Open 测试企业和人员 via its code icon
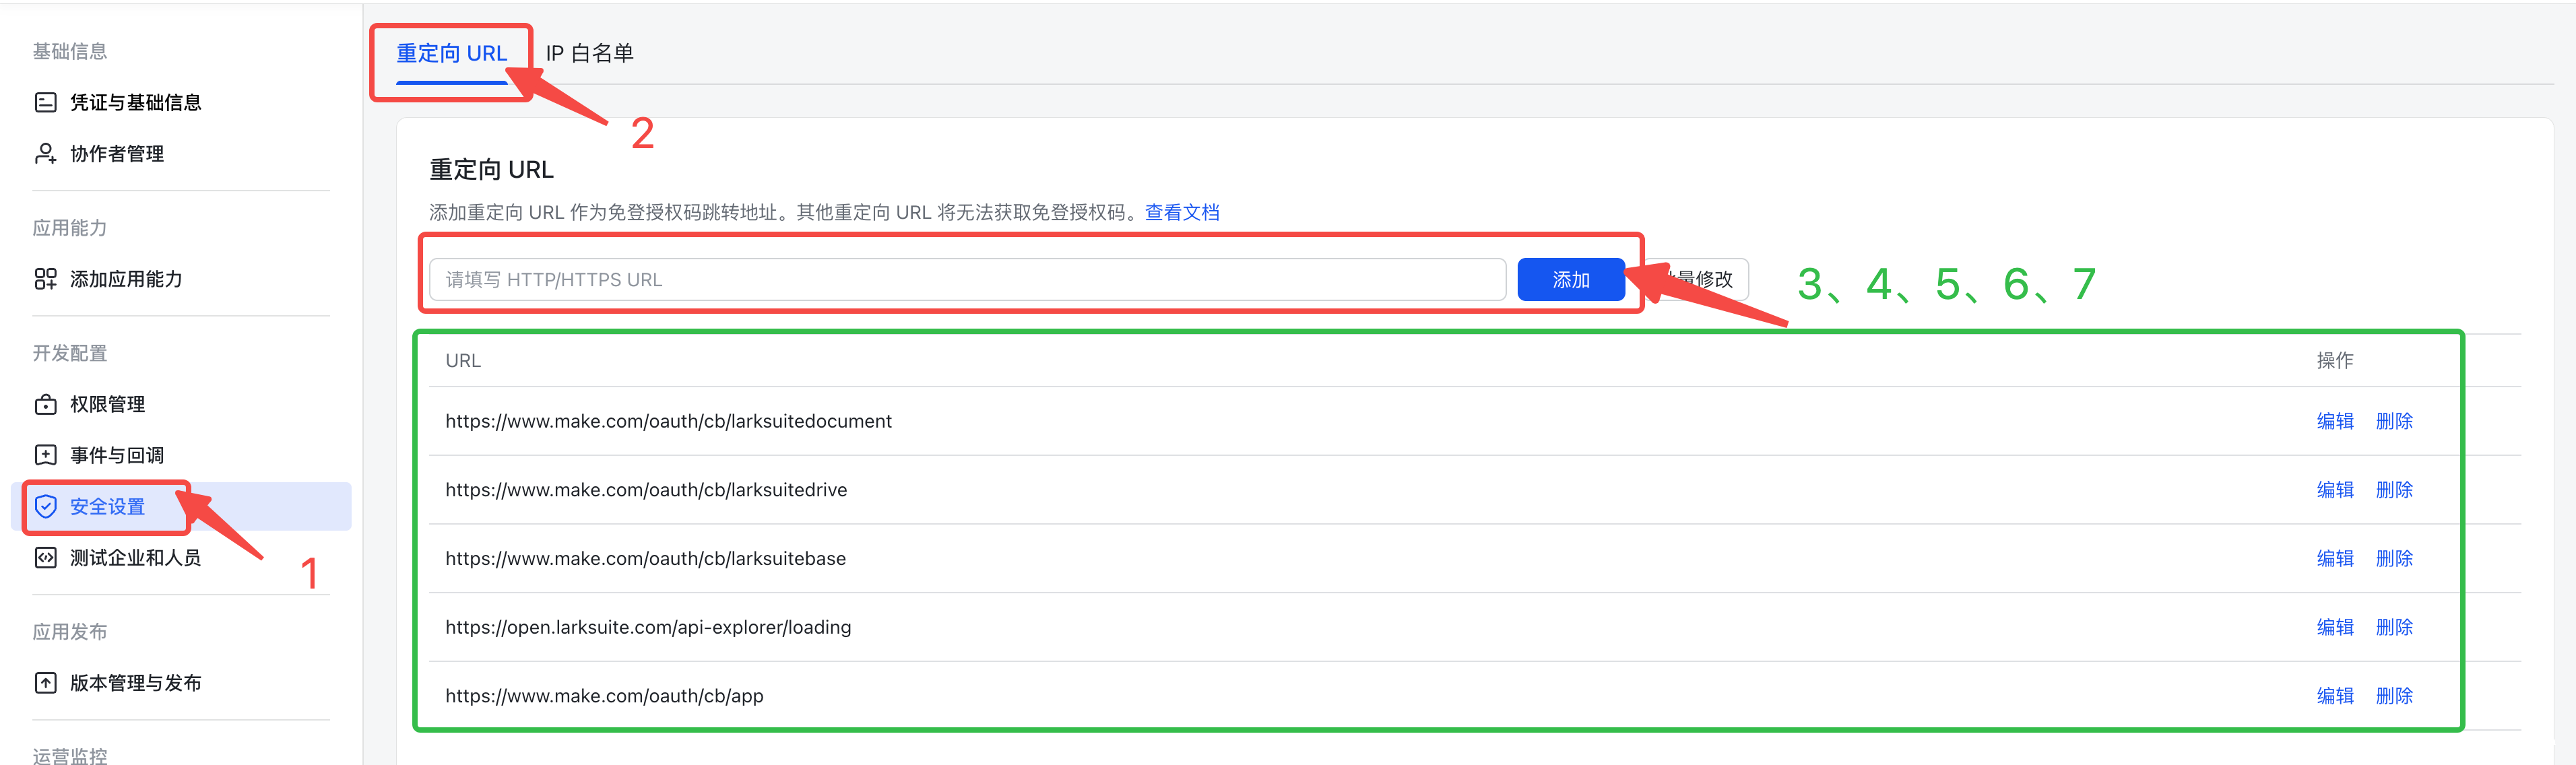The width and height of the screenshot is (2576, 765). [45, 557]
